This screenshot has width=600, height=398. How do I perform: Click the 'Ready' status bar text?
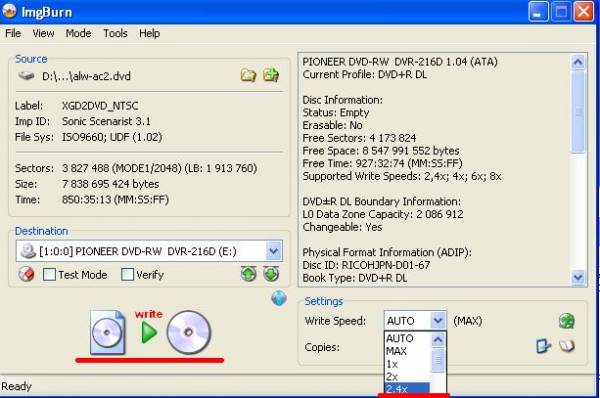[x=16, y=386]
